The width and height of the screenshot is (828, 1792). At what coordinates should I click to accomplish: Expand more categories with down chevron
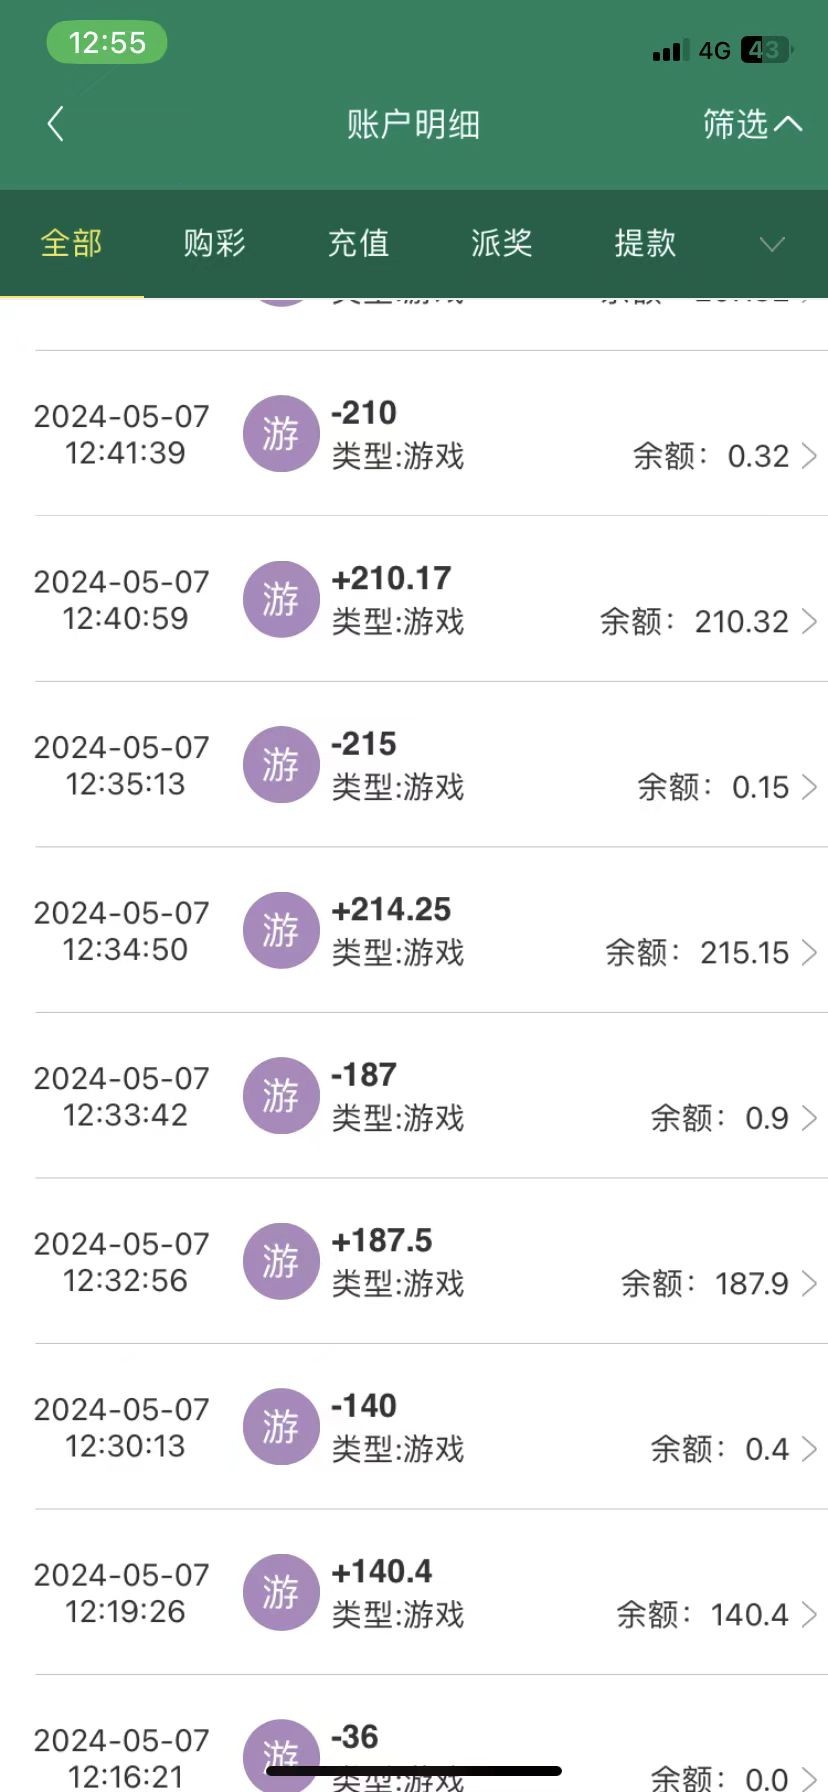pos(772,244)
